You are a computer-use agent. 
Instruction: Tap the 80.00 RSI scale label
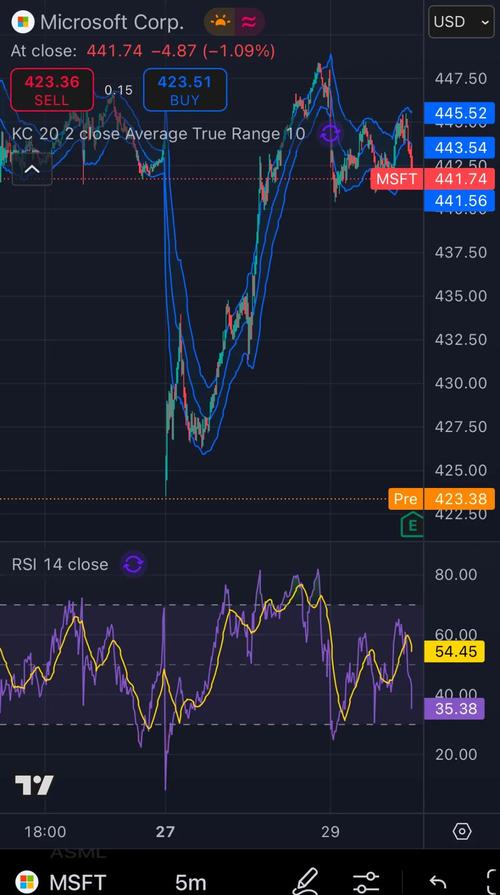tap(455, 574)
